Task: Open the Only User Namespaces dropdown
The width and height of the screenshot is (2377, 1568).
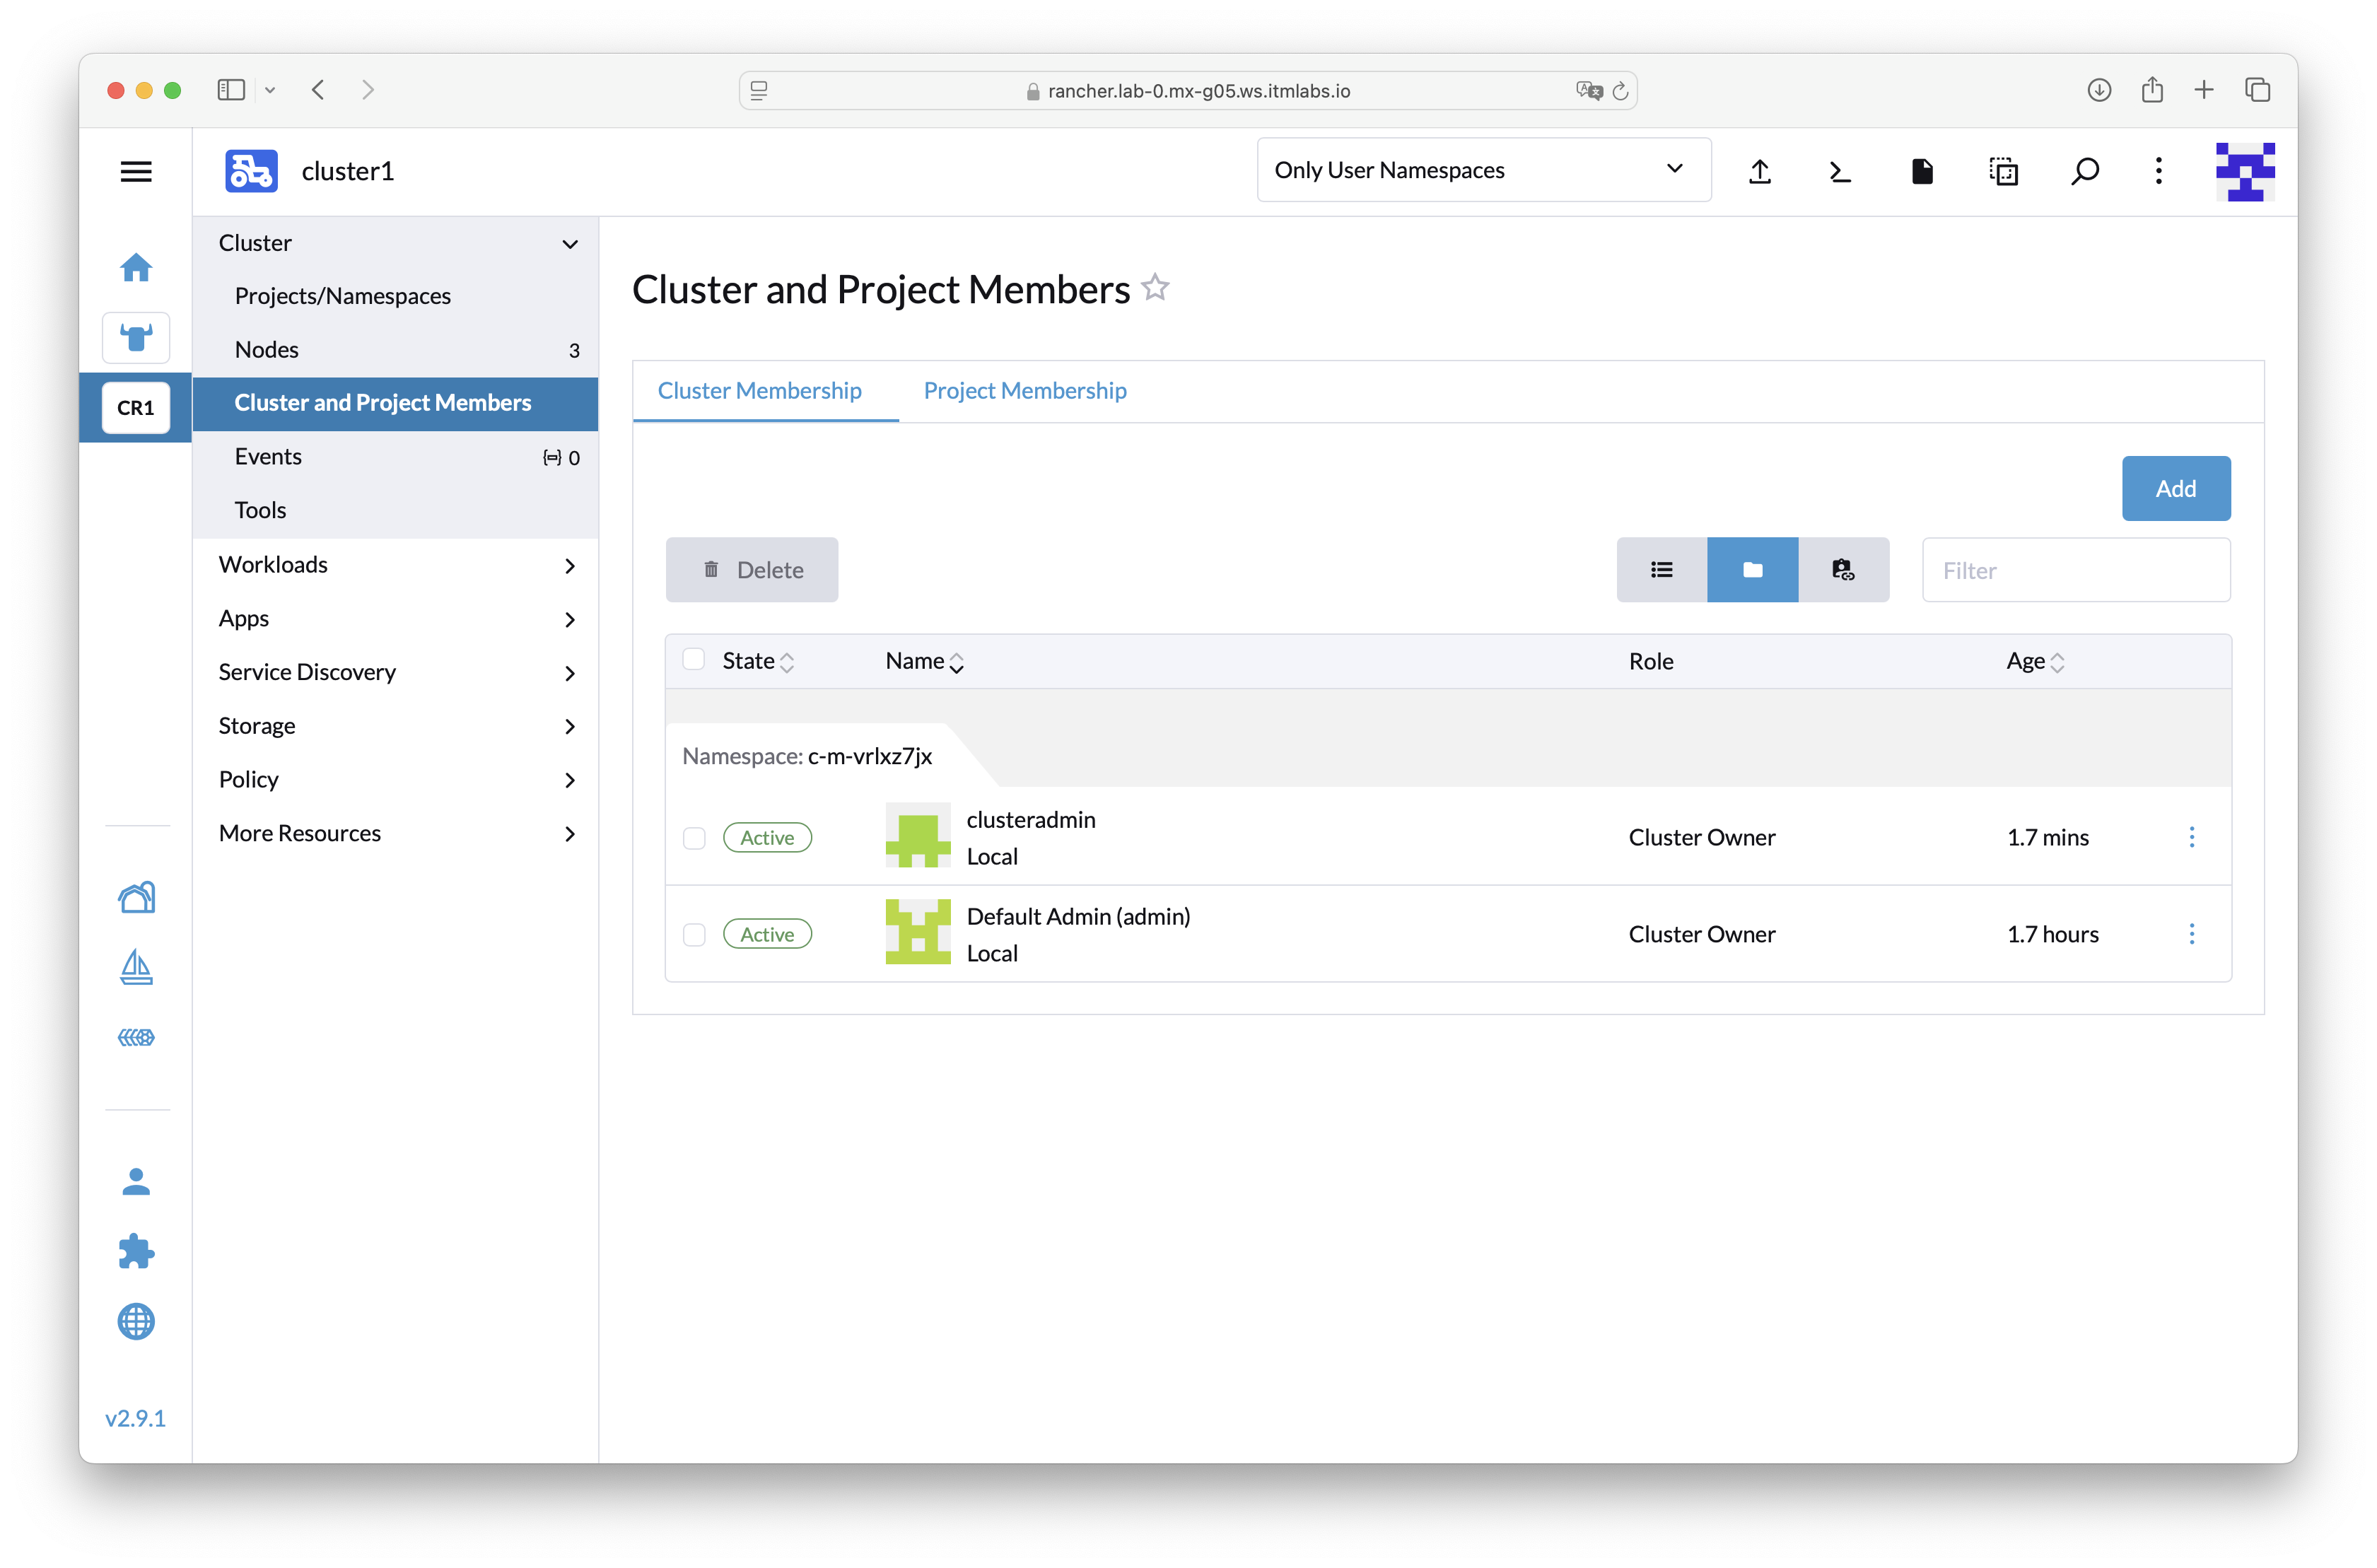Action: pos(1483,170)
